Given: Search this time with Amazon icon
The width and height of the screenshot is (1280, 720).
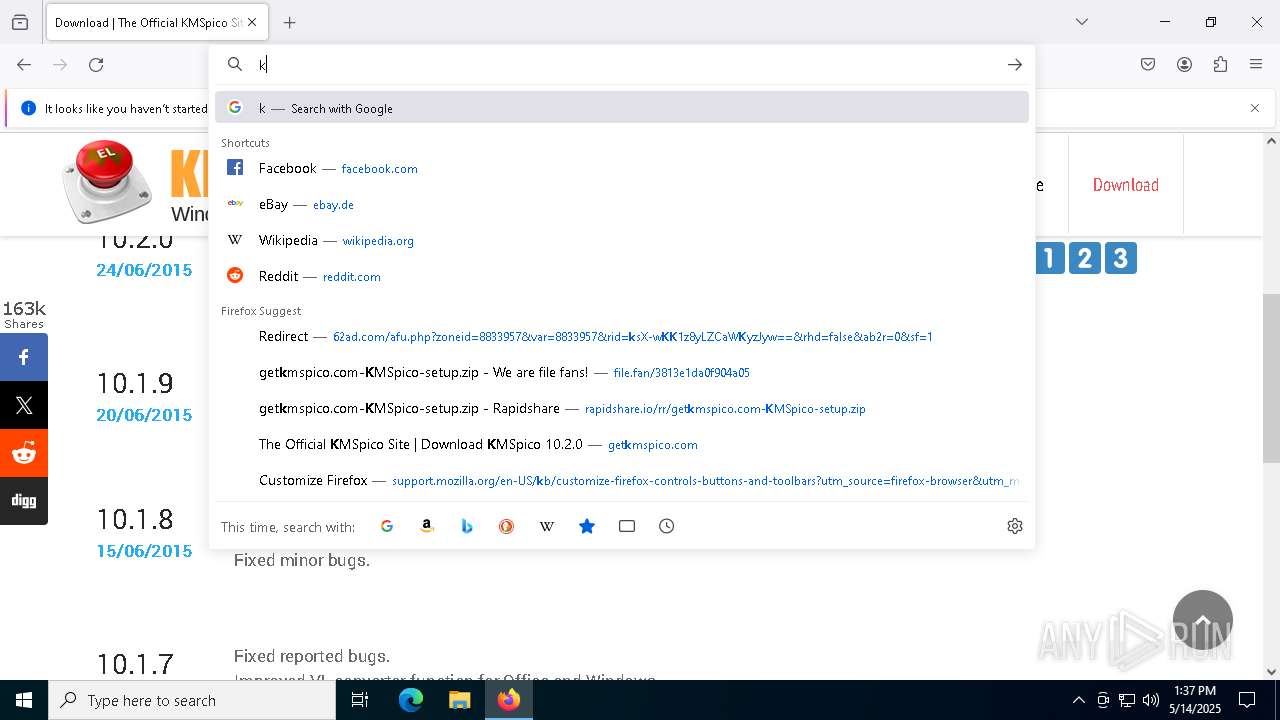Looking at the screenshot, I should click(x=427, y=526).
